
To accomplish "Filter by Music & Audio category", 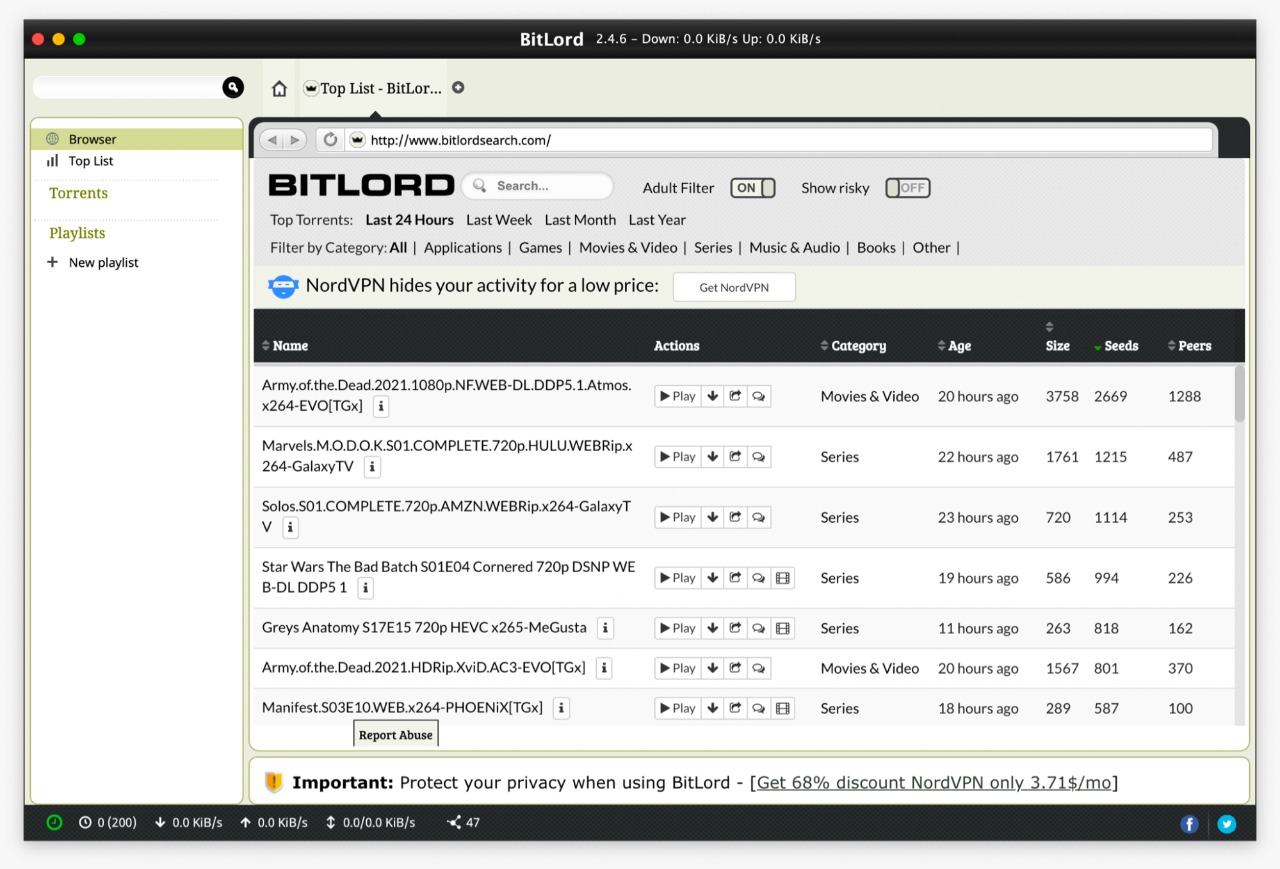I will point(795,248).
